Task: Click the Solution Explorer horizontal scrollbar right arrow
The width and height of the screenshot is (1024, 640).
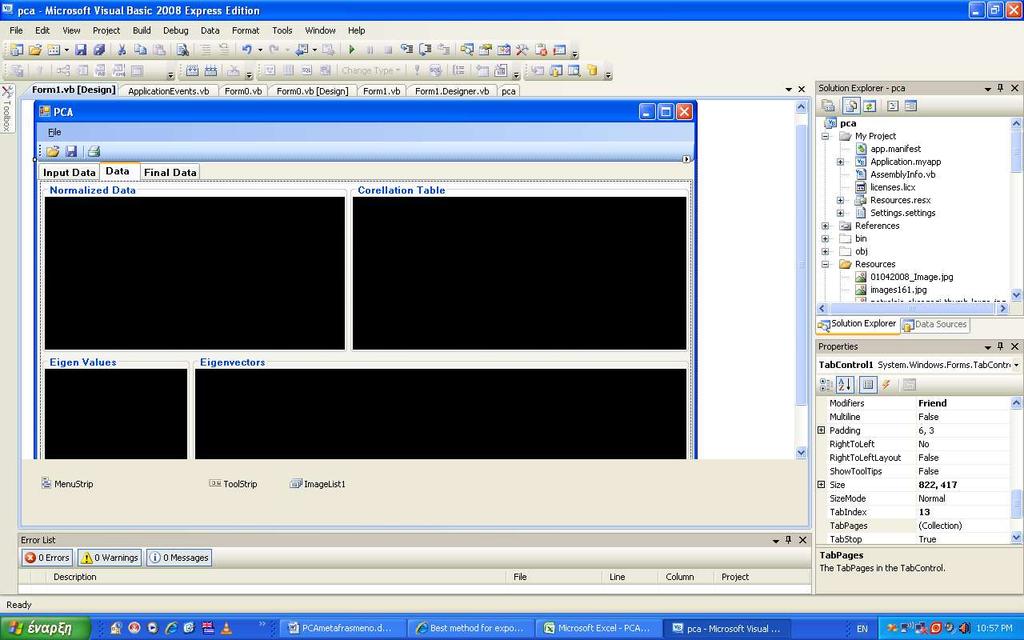Action: (x=1003, y=308)
